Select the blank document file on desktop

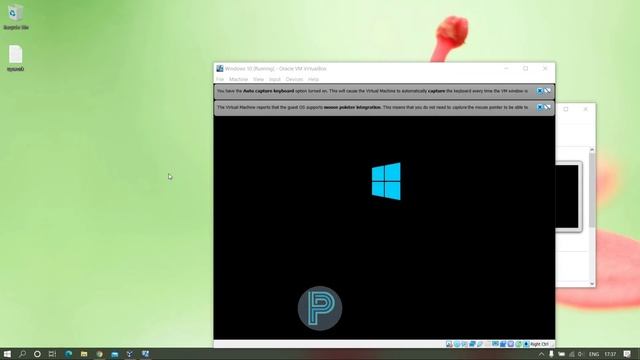16,58
